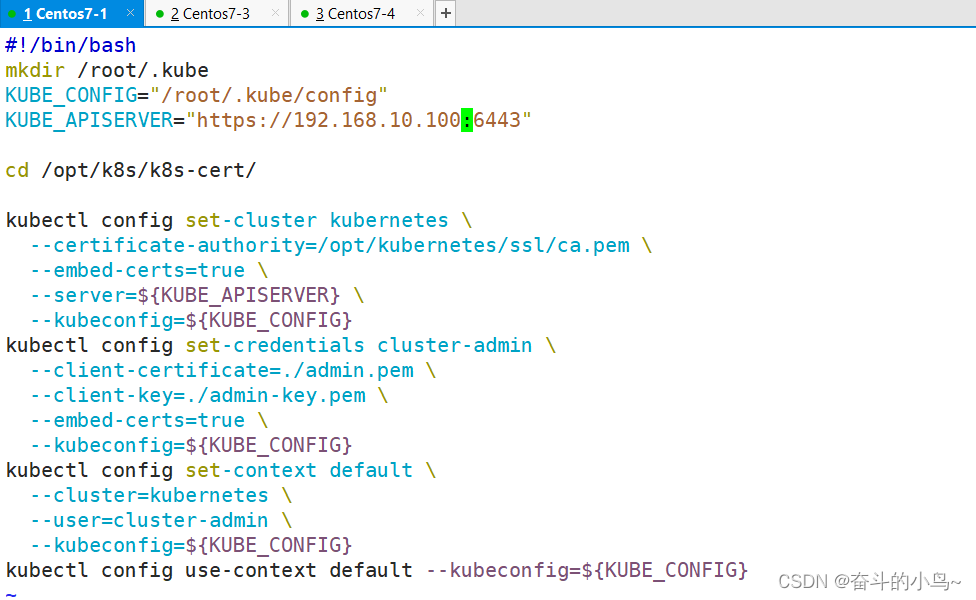This screenshot has width=976, height=600.
Task: Switch to the Centos7-3 session tab
Action: pyautogui.click(x=217, y=13)
